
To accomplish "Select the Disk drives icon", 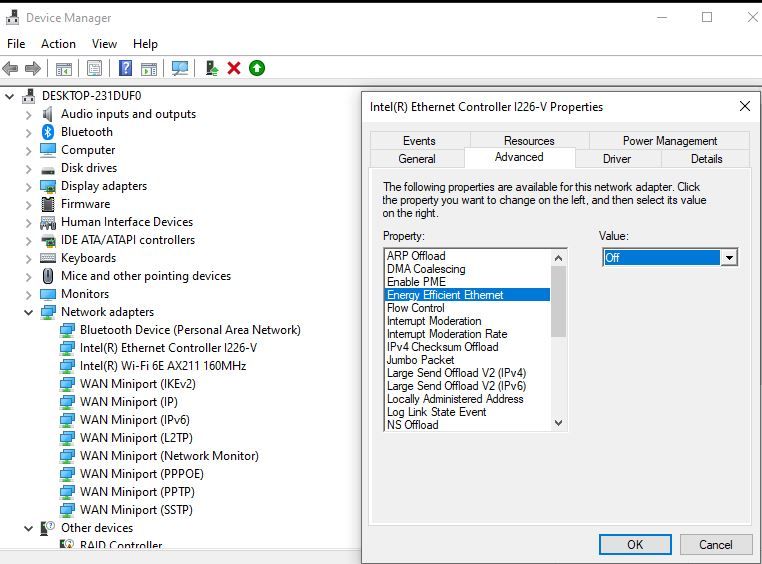I will pos(48,170).
